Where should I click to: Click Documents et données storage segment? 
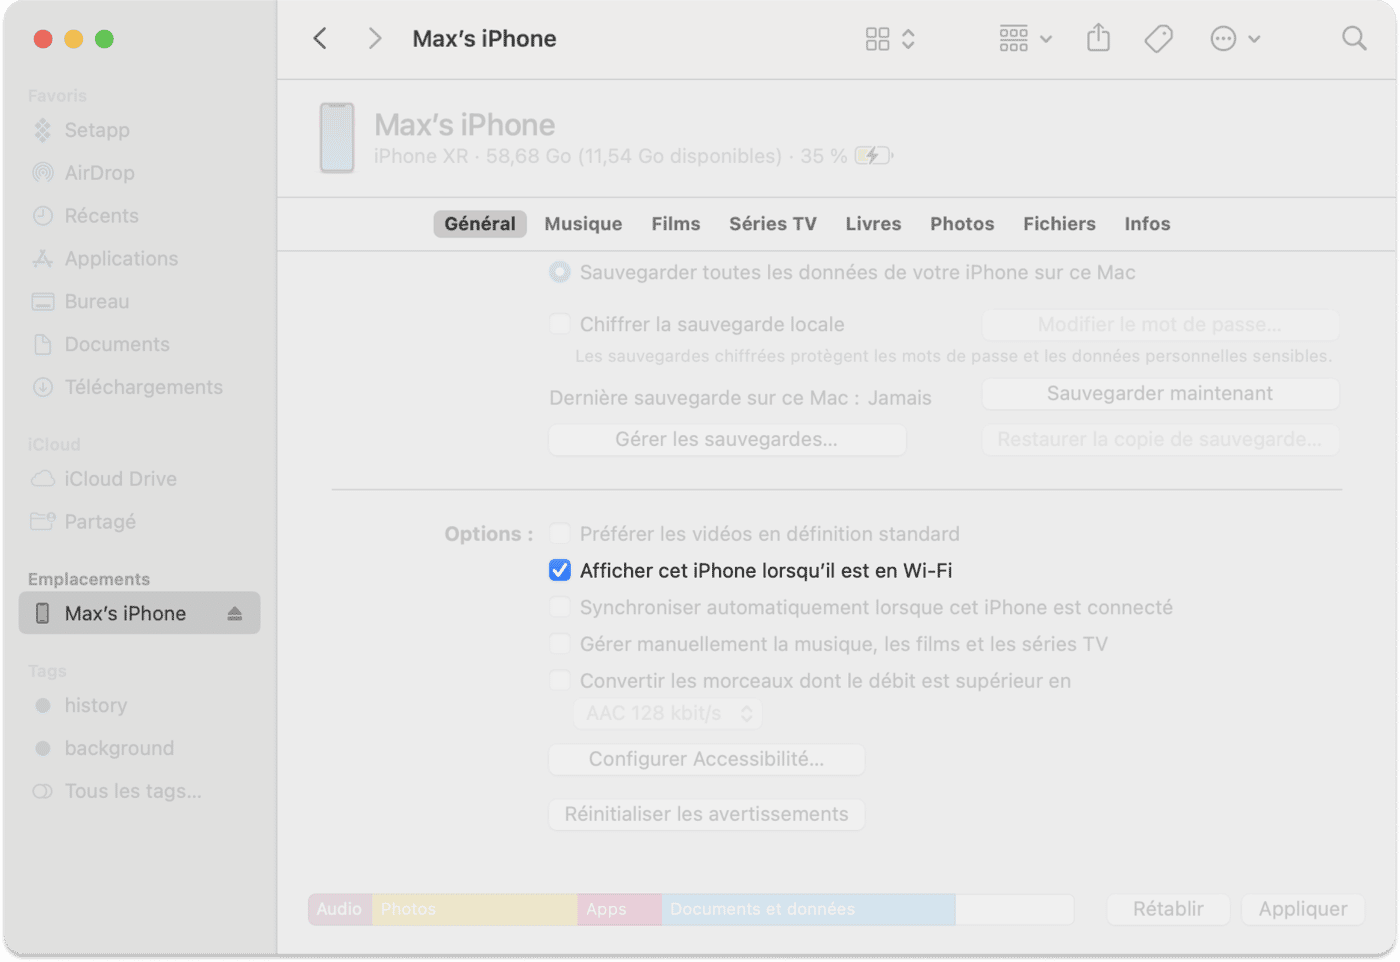click(x=808, y=909)
